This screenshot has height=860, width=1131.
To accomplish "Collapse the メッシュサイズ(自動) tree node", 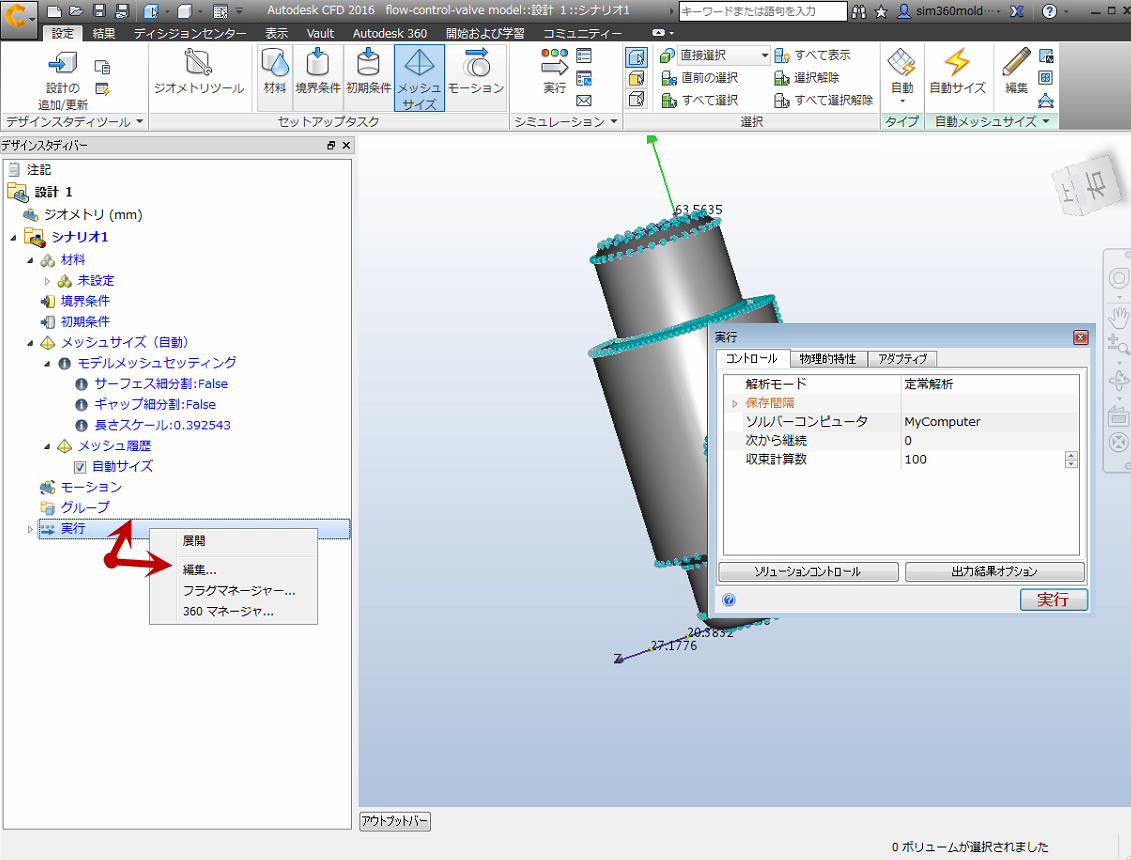I will (x=30, y=343).
